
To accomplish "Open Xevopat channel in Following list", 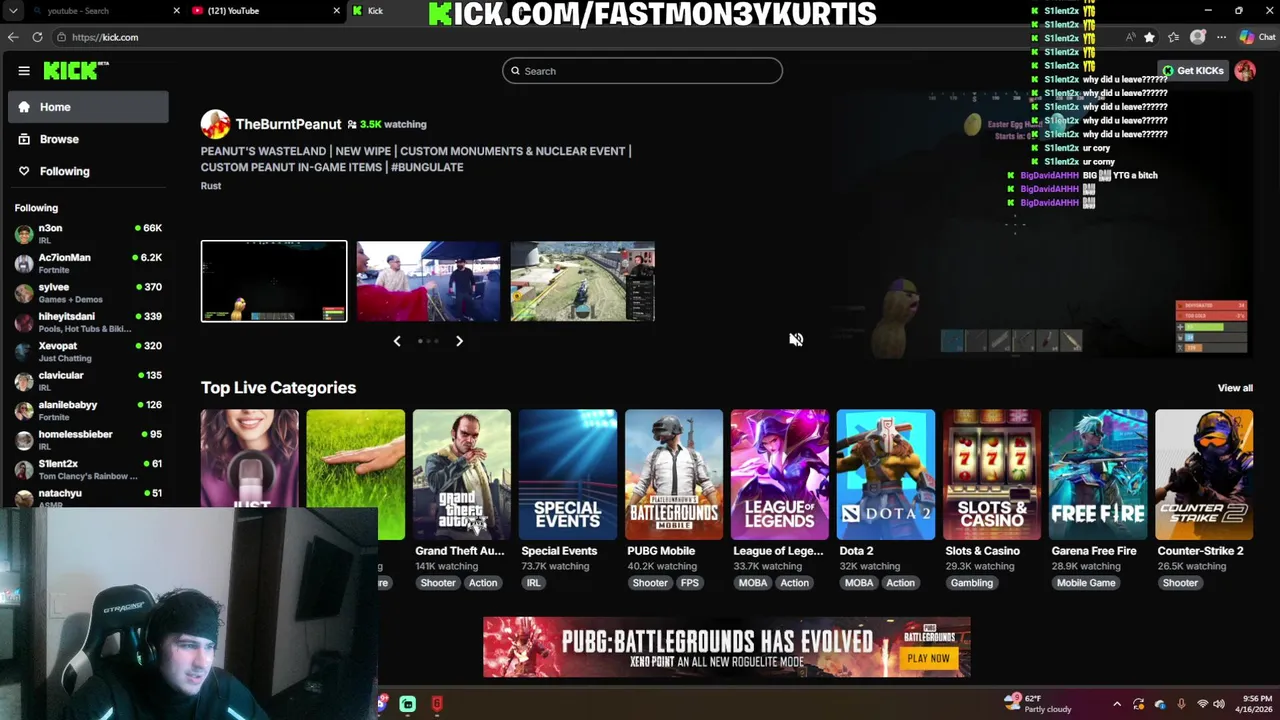I will [88, 351].
